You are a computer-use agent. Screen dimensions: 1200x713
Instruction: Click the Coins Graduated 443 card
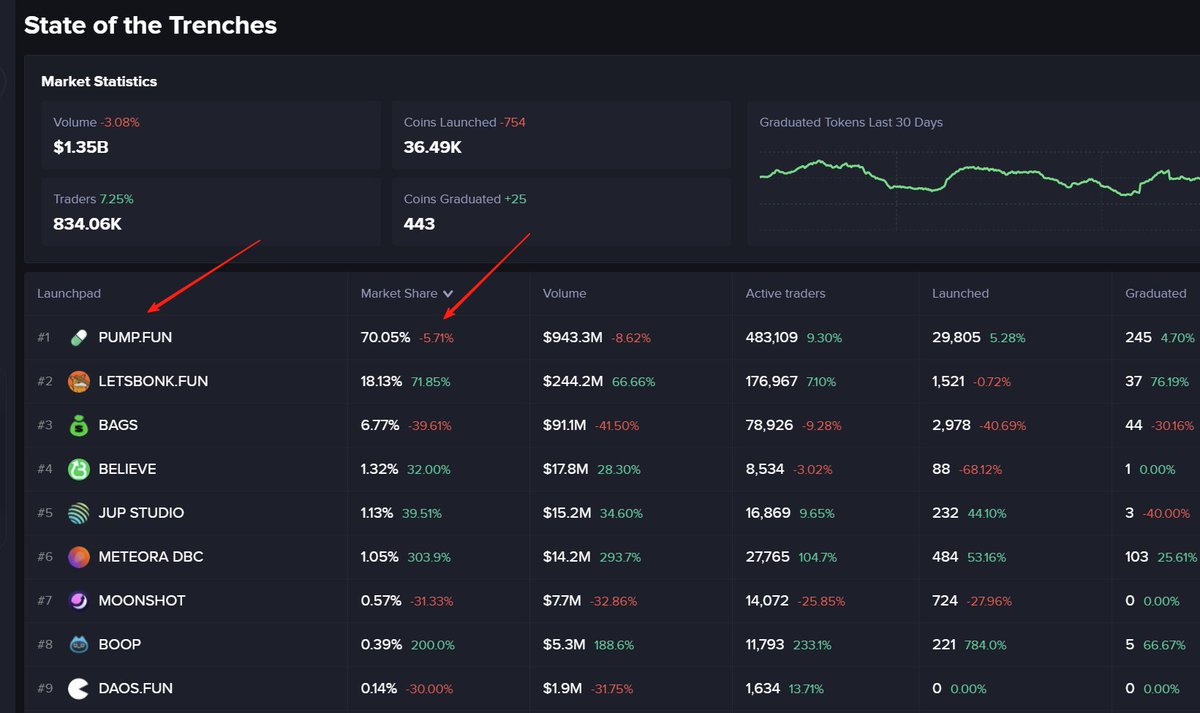coord(561,212)
